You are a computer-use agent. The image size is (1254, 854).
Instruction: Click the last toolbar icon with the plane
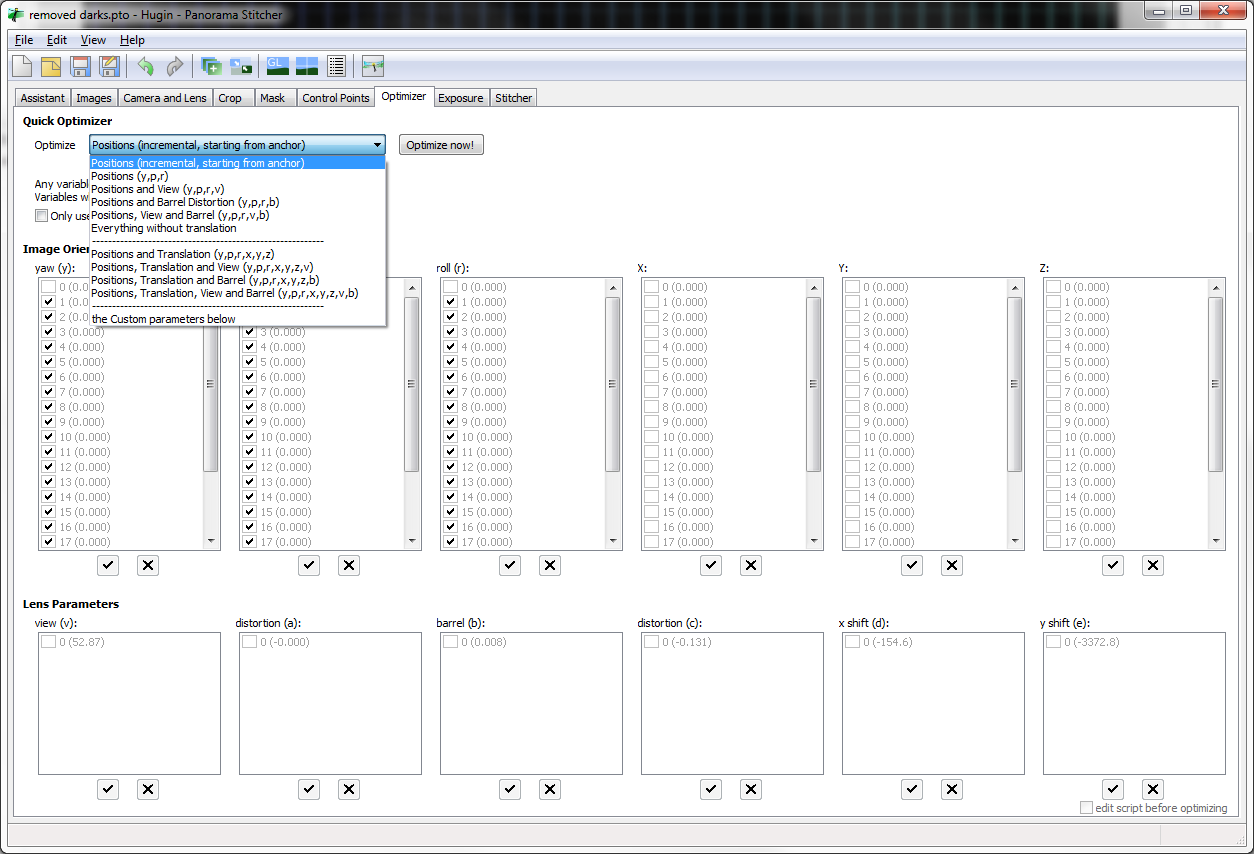pos(373,67)
